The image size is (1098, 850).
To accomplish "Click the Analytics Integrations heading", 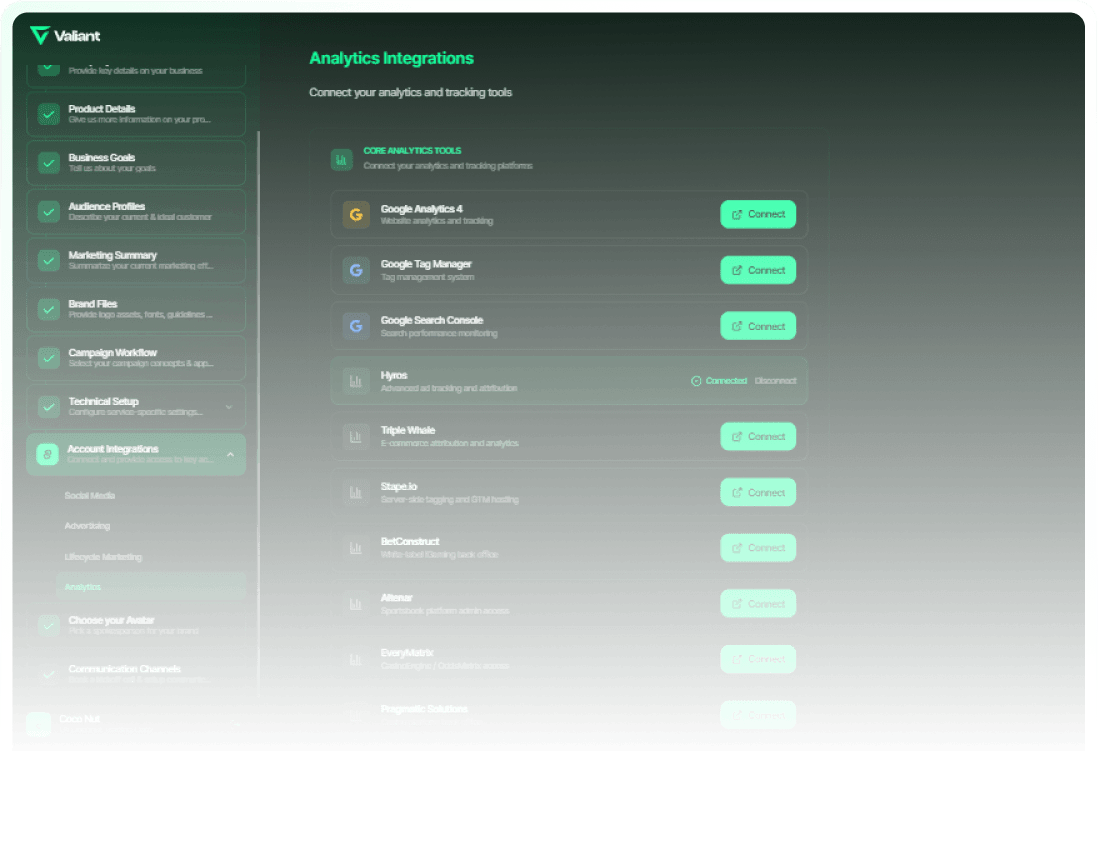I will point(391,58).
